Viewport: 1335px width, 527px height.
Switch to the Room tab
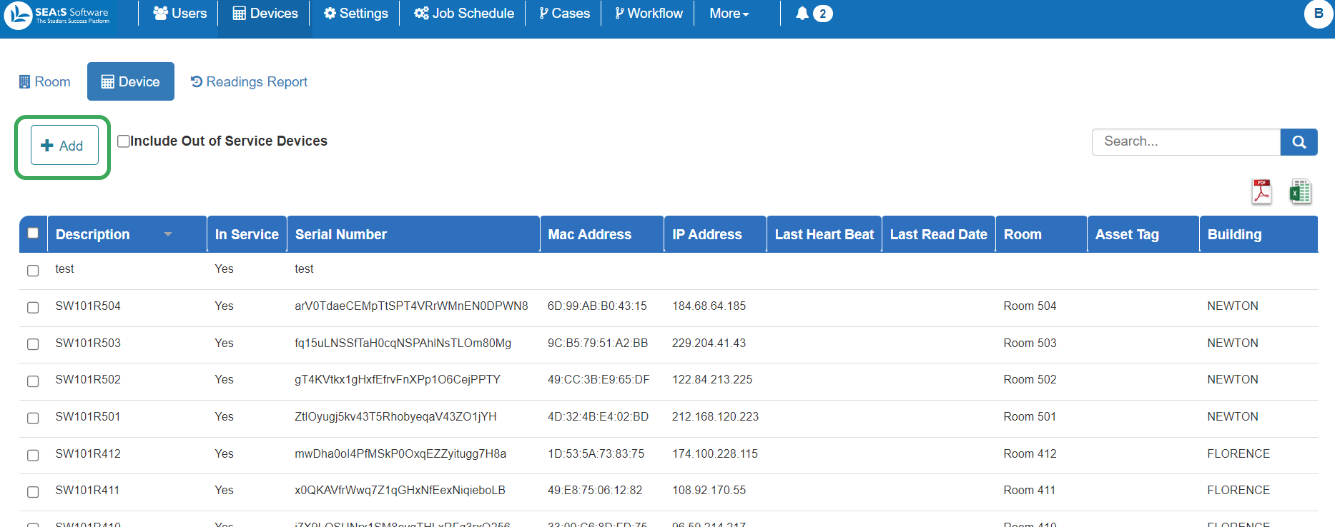click(x=45, y=82)
